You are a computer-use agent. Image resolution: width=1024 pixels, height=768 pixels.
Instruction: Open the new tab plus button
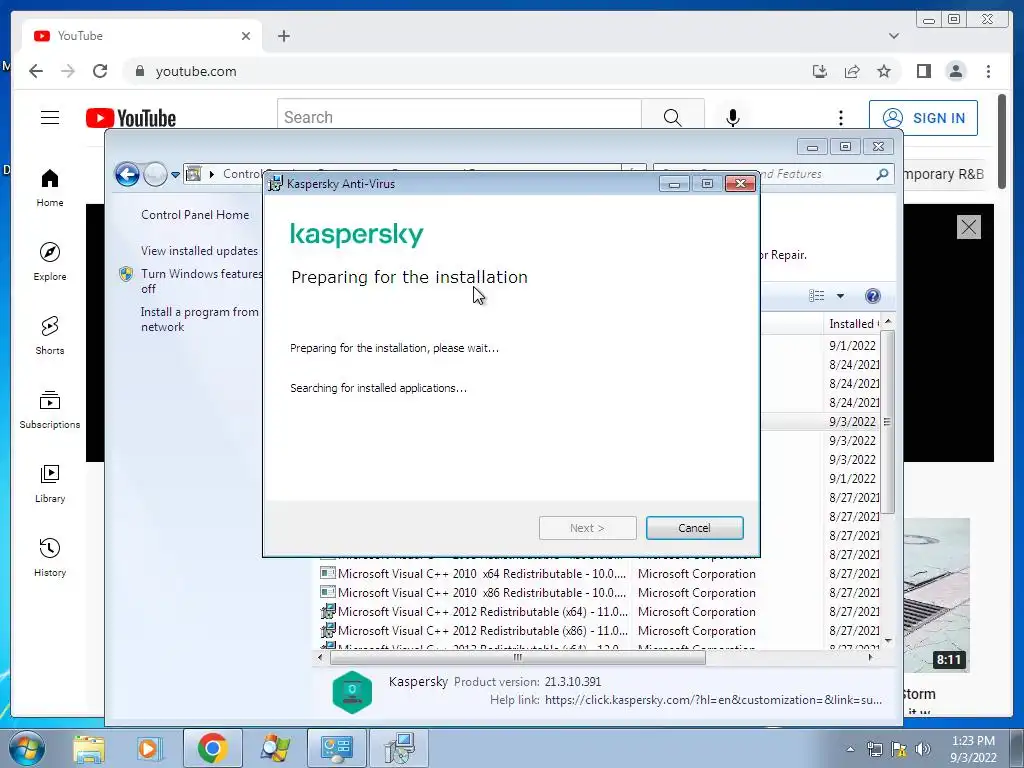[x=283, y=36]
